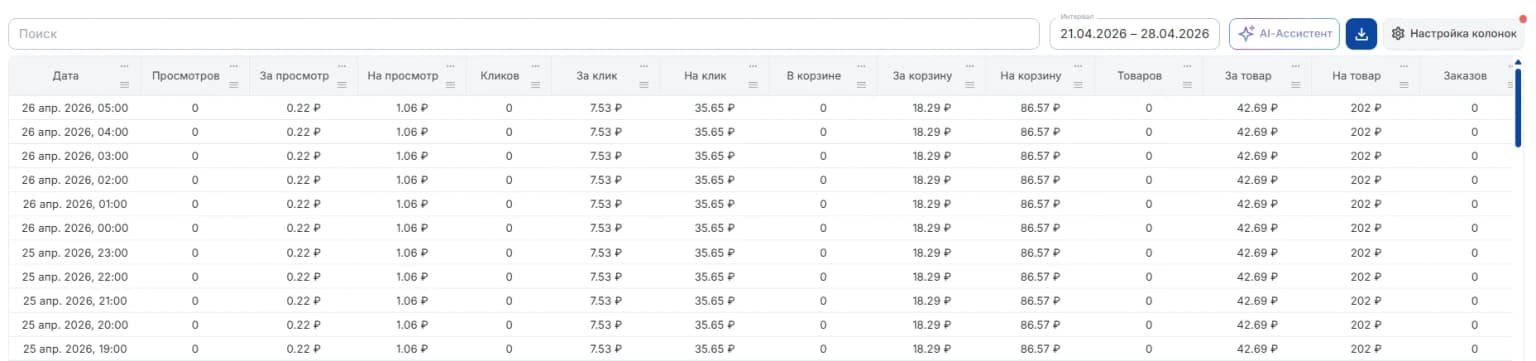This screenshot has height=361, width=1536.
Task: Click 202 ₽ in the 25 апр. 22:00 row
Action: click(x=1366, y=276)
